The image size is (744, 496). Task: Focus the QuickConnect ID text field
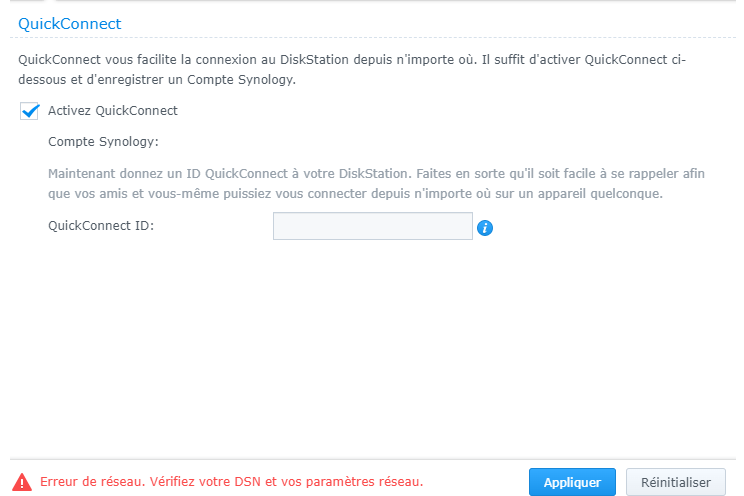(x=372, y=226)
